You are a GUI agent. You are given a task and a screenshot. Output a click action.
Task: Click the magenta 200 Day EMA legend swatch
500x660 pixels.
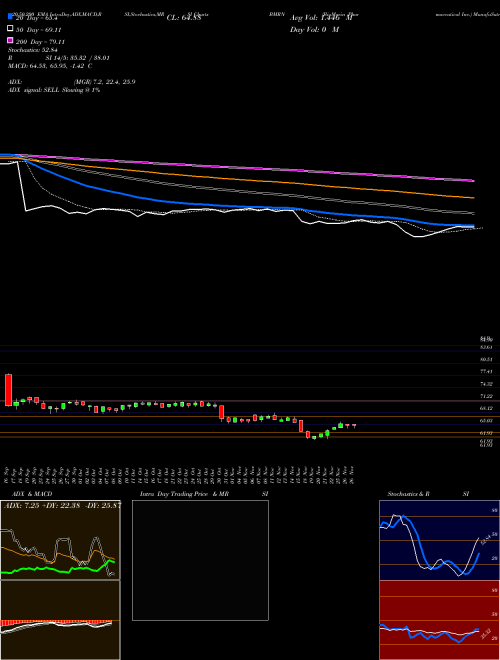point(10,40)
